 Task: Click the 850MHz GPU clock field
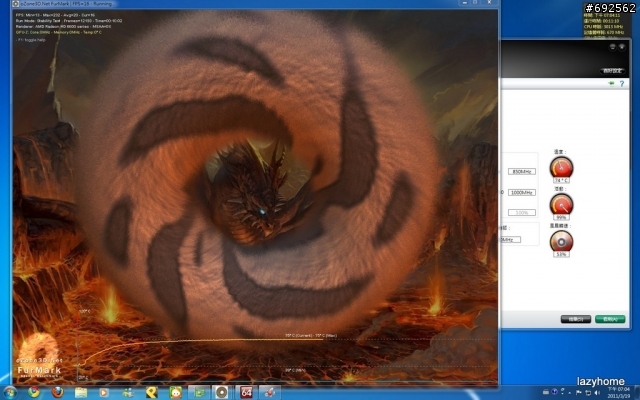pyautogui.click(x=522, y=171)
